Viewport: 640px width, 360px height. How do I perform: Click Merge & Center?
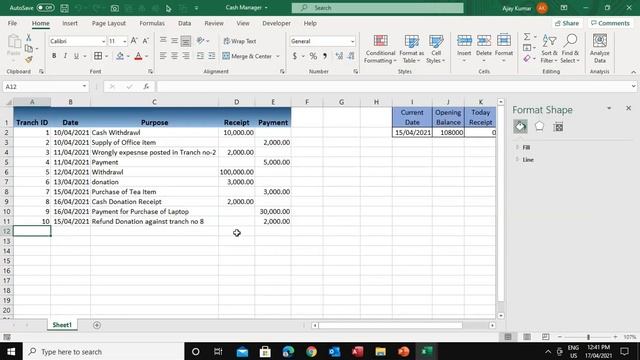[247, 56]
